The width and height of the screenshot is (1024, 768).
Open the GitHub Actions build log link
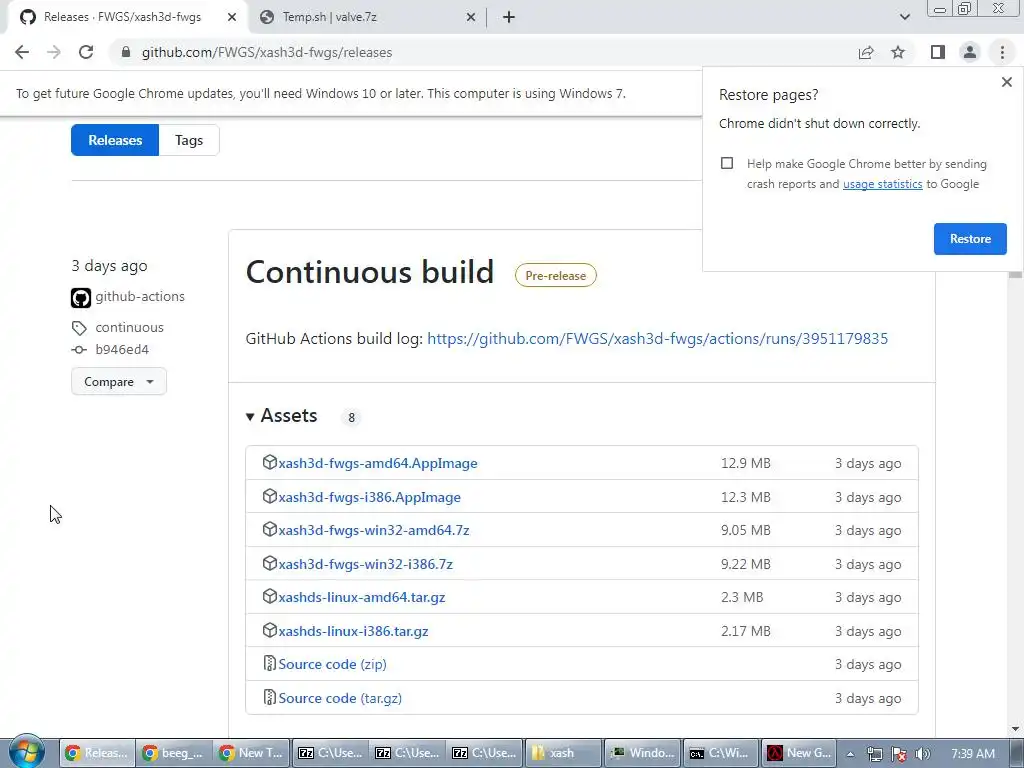click(x=657, y=338)
